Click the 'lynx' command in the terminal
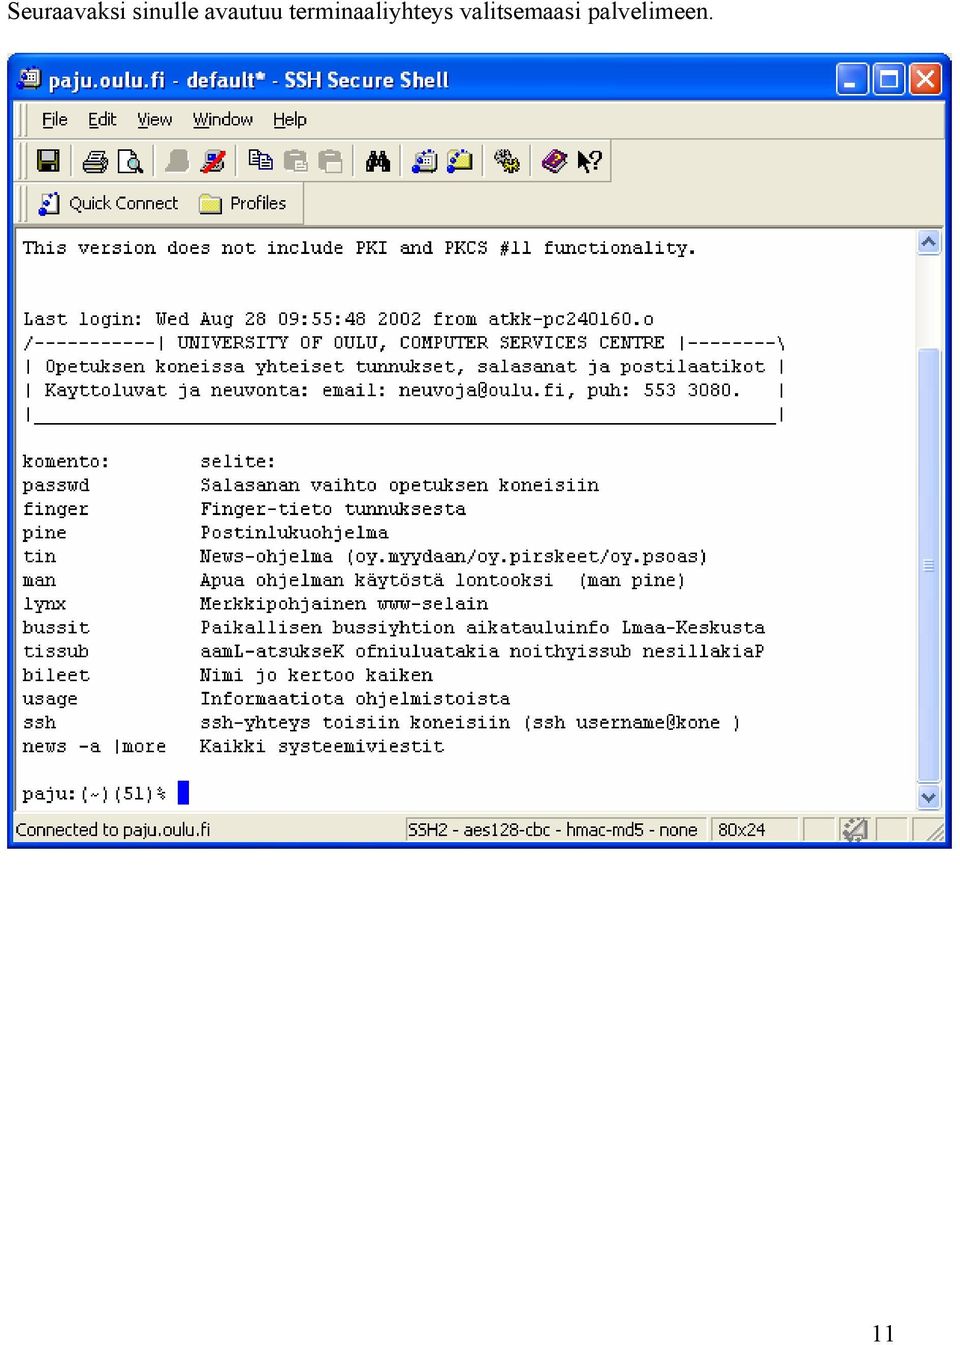960x1345 pixels. tap(45, 605)
